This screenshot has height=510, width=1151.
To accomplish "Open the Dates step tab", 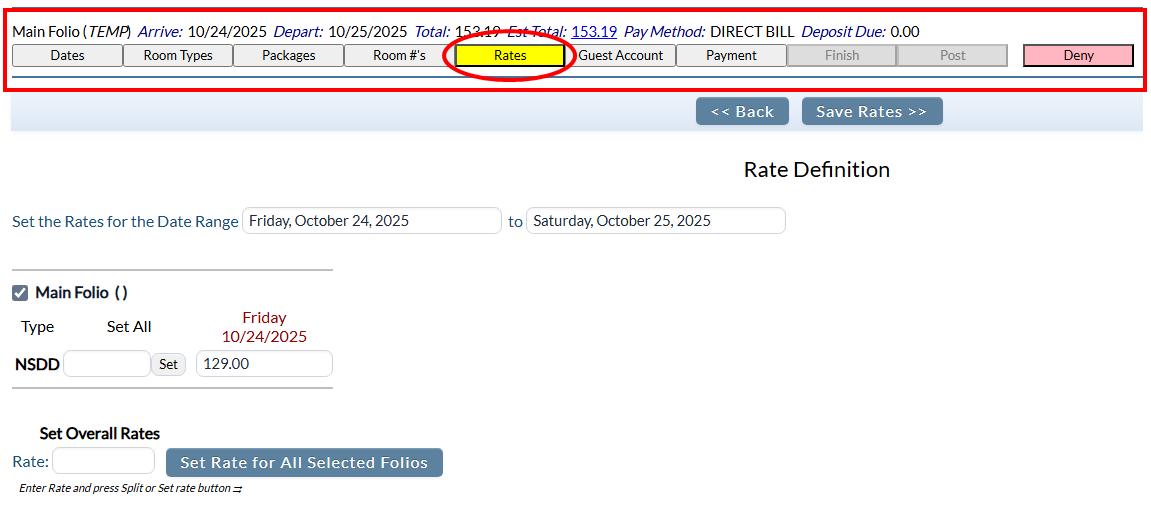I will point(67,56).
